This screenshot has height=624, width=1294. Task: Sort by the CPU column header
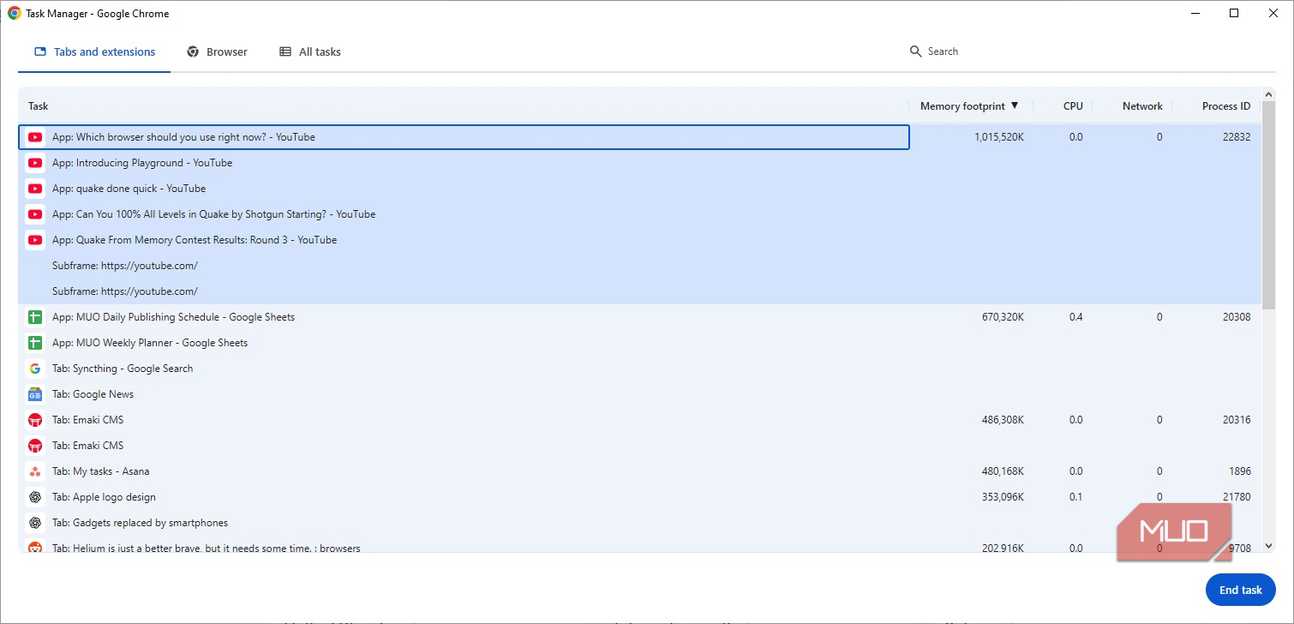(1073, 106)
